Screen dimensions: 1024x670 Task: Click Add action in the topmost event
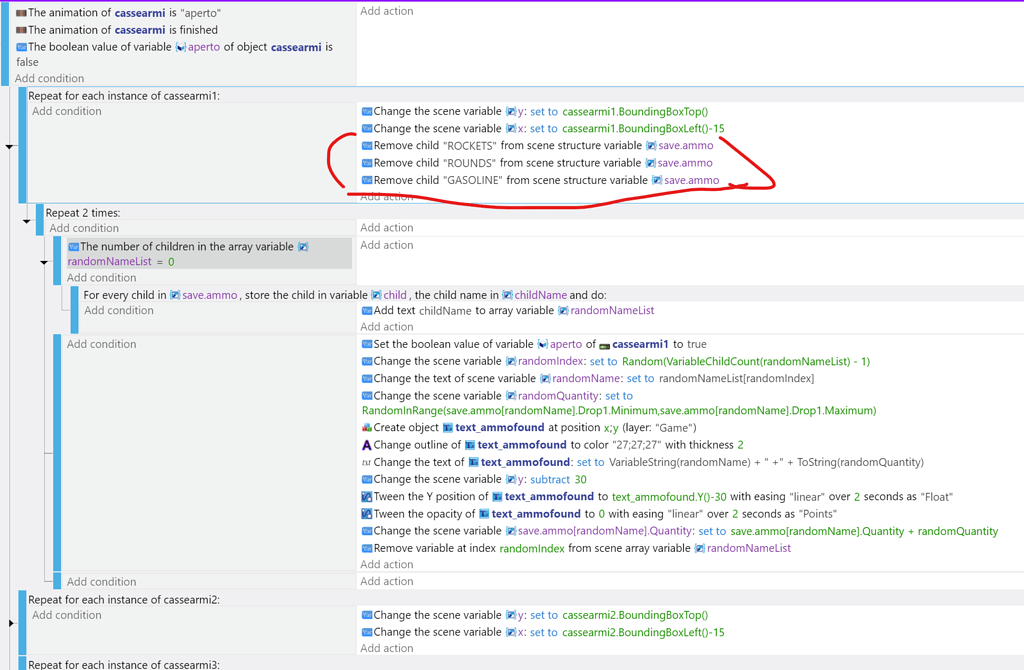pyautogui.click(x=386, y=11)
